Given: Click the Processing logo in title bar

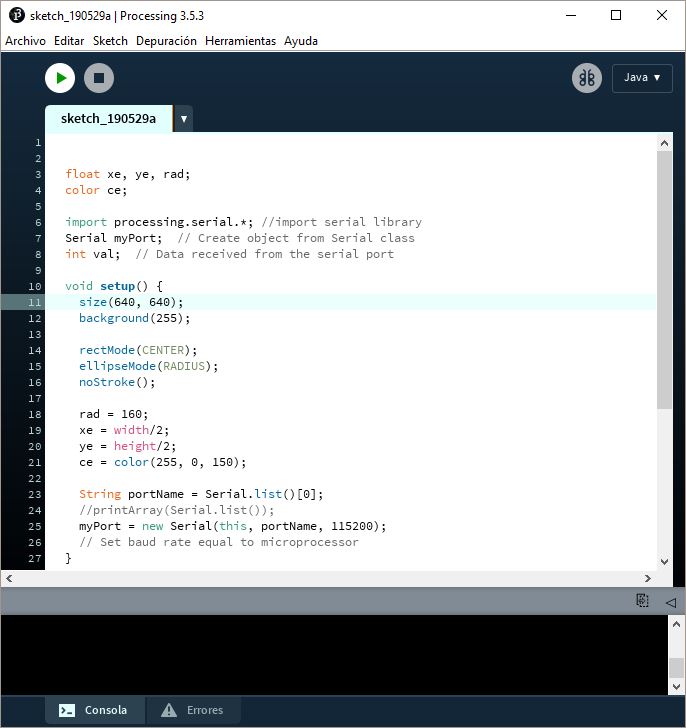Looking at the screenshot, I should point(17,15).
